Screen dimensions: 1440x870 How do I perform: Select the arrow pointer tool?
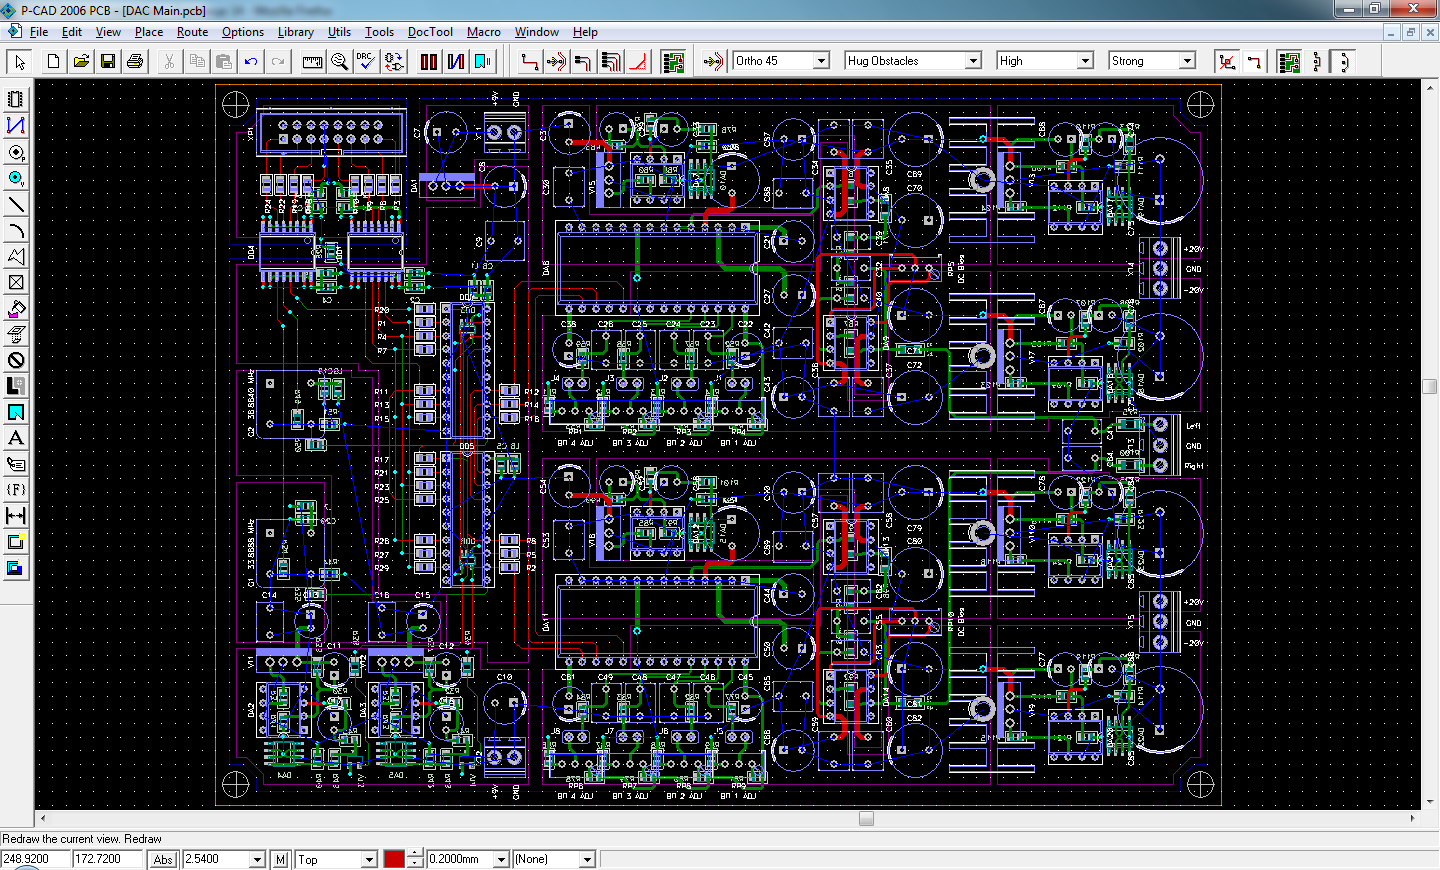(x=19, y=62)
